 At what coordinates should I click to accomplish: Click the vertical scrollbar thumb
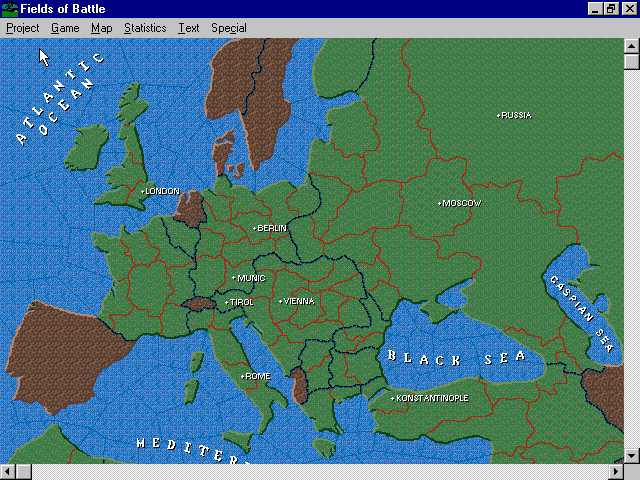[631, 62]
